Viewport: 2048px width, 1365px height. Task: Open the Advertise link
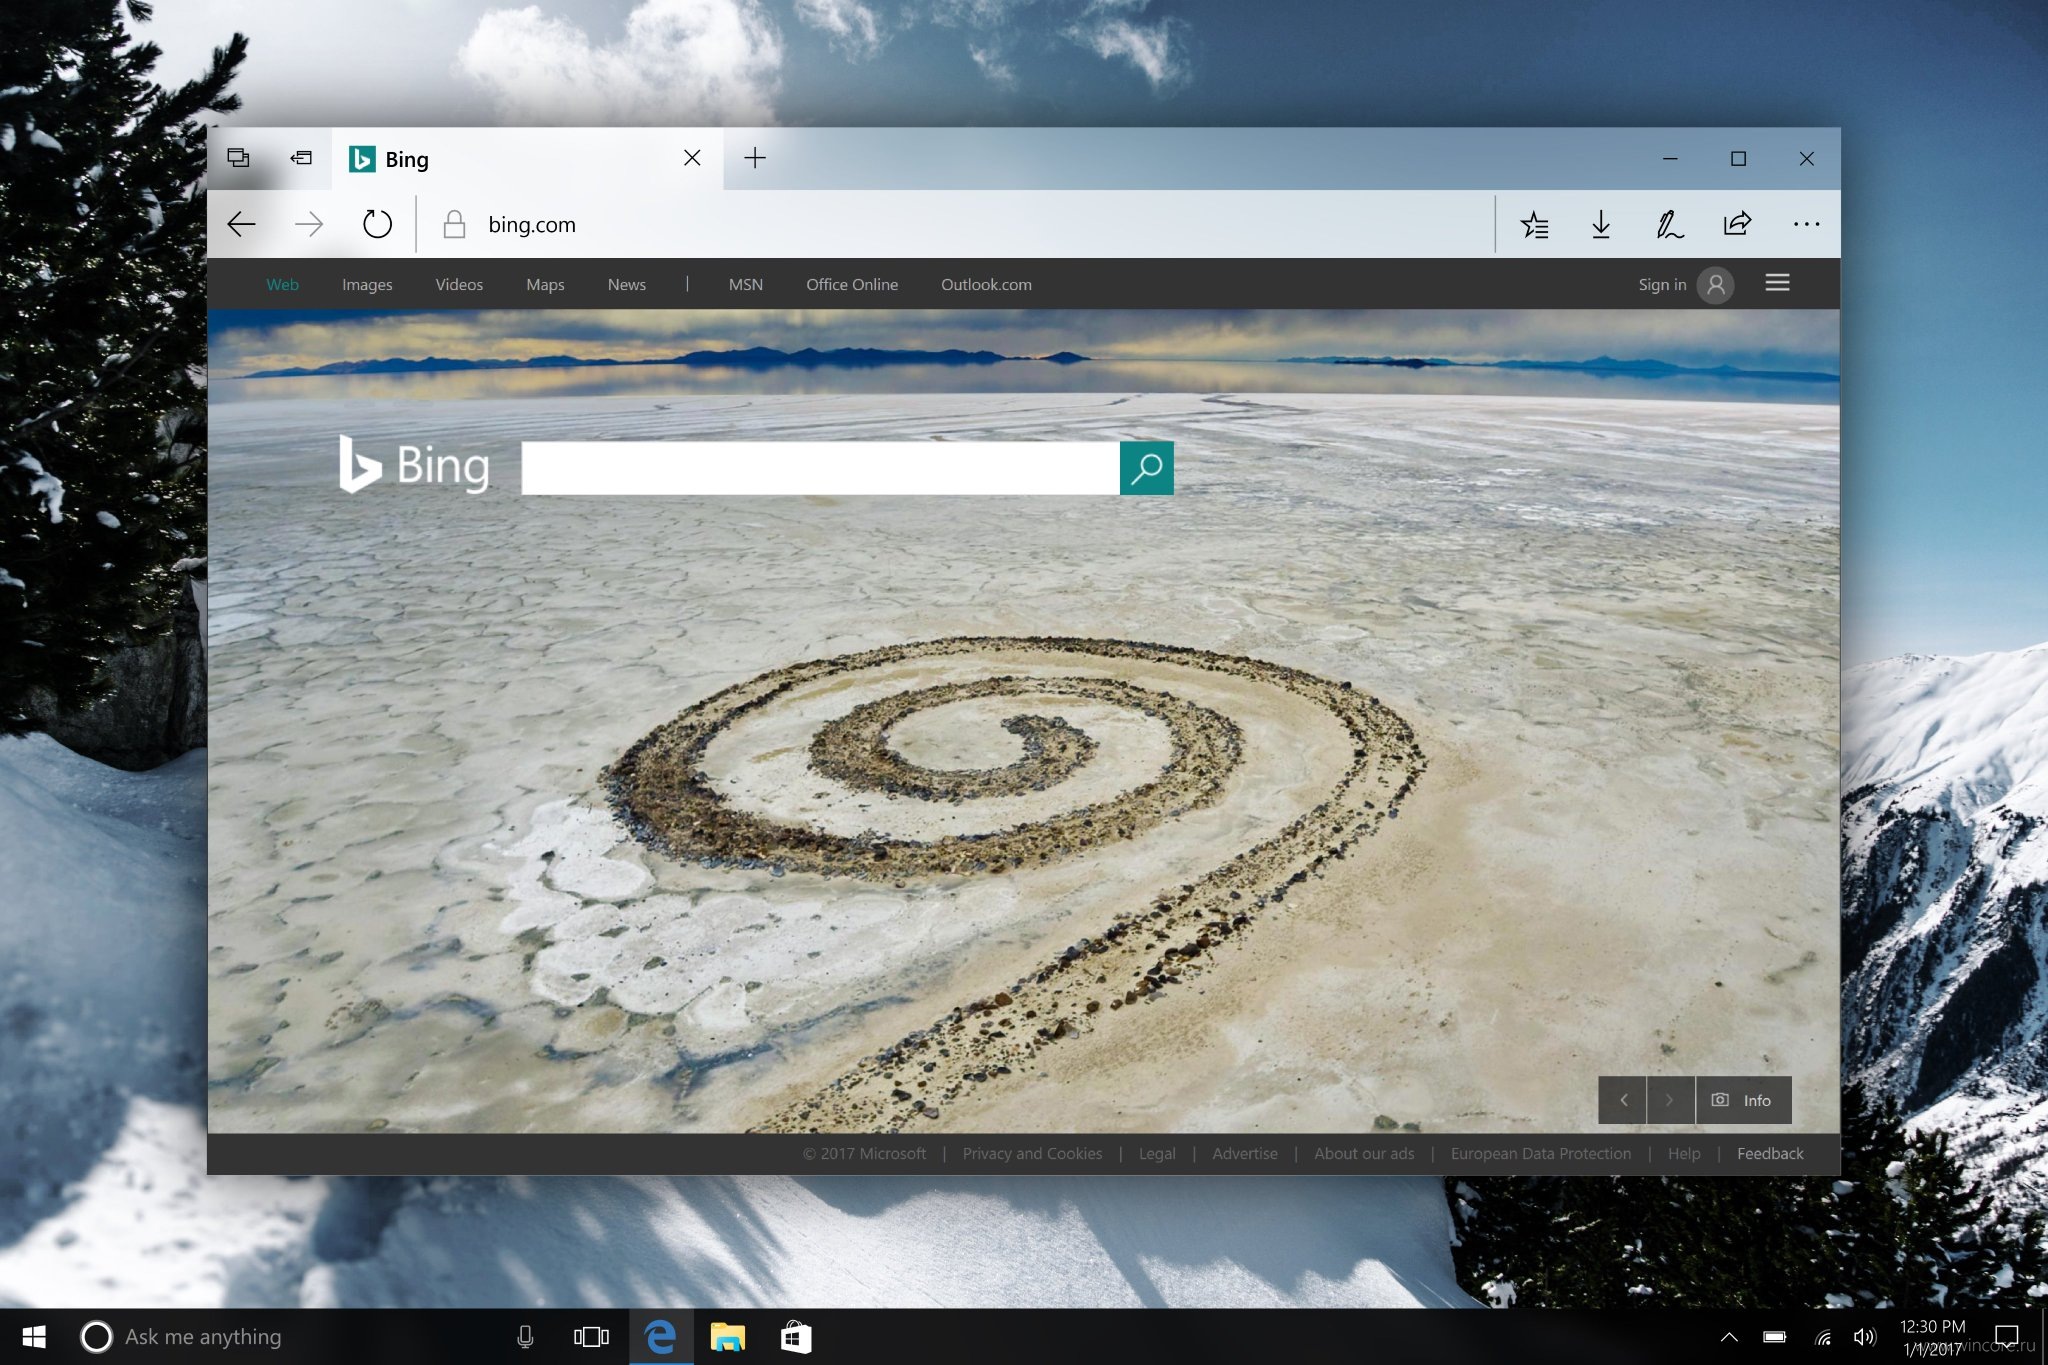tap(1245, 1154)
